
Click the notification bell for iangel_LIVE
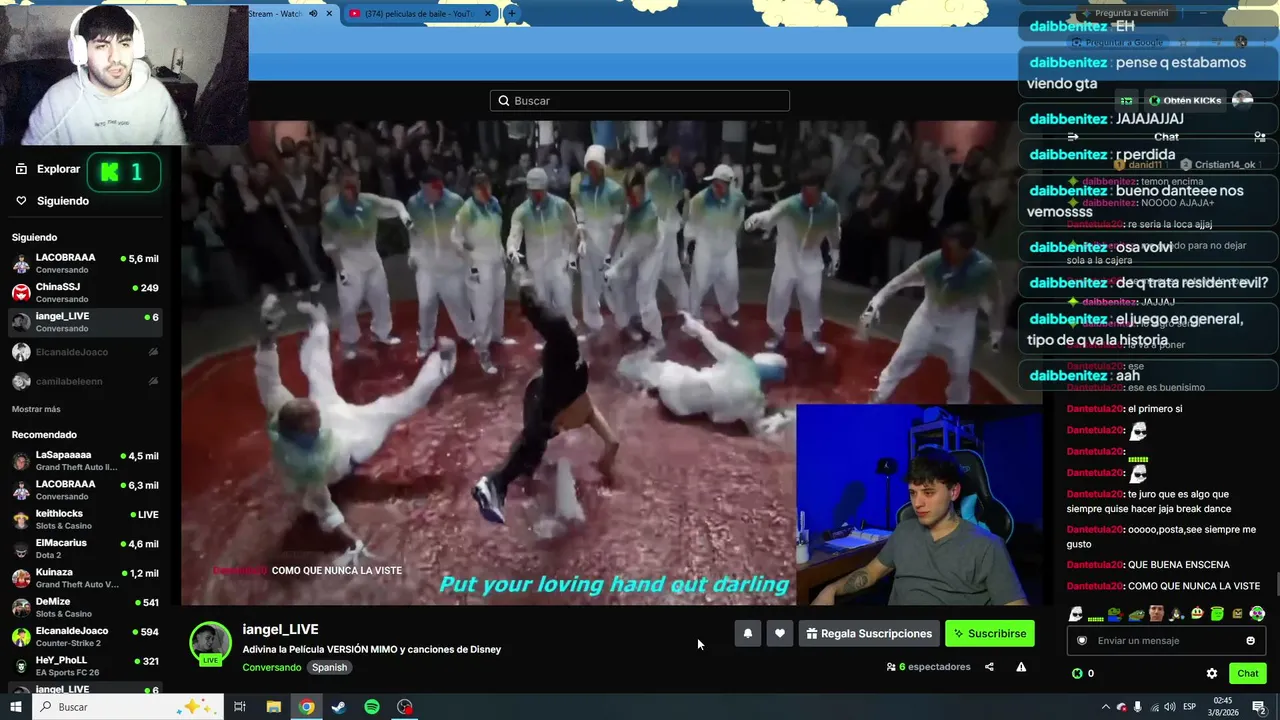click(x=748, y=633)
